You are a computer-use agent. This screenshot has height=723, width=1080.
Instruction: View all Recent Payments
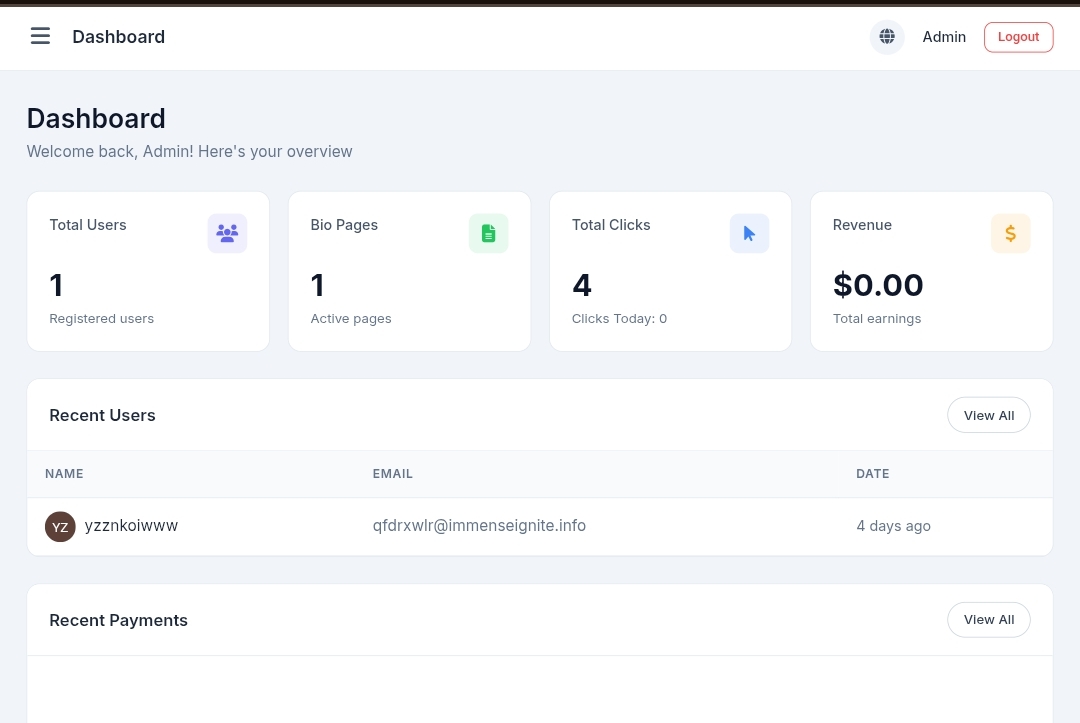[988, 620]
